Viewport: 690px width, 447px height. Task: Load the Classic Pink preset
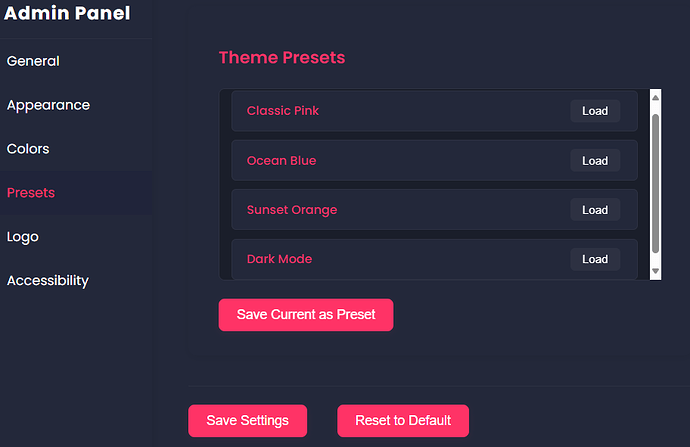595,111
